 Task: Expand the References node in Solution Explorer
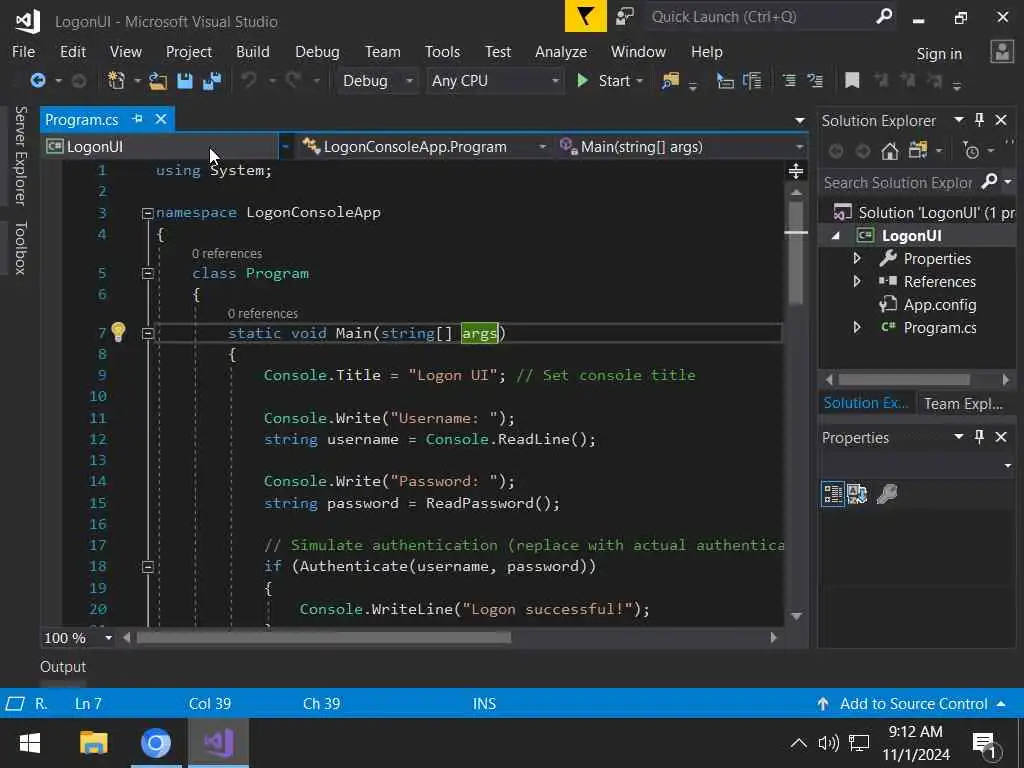857,281
